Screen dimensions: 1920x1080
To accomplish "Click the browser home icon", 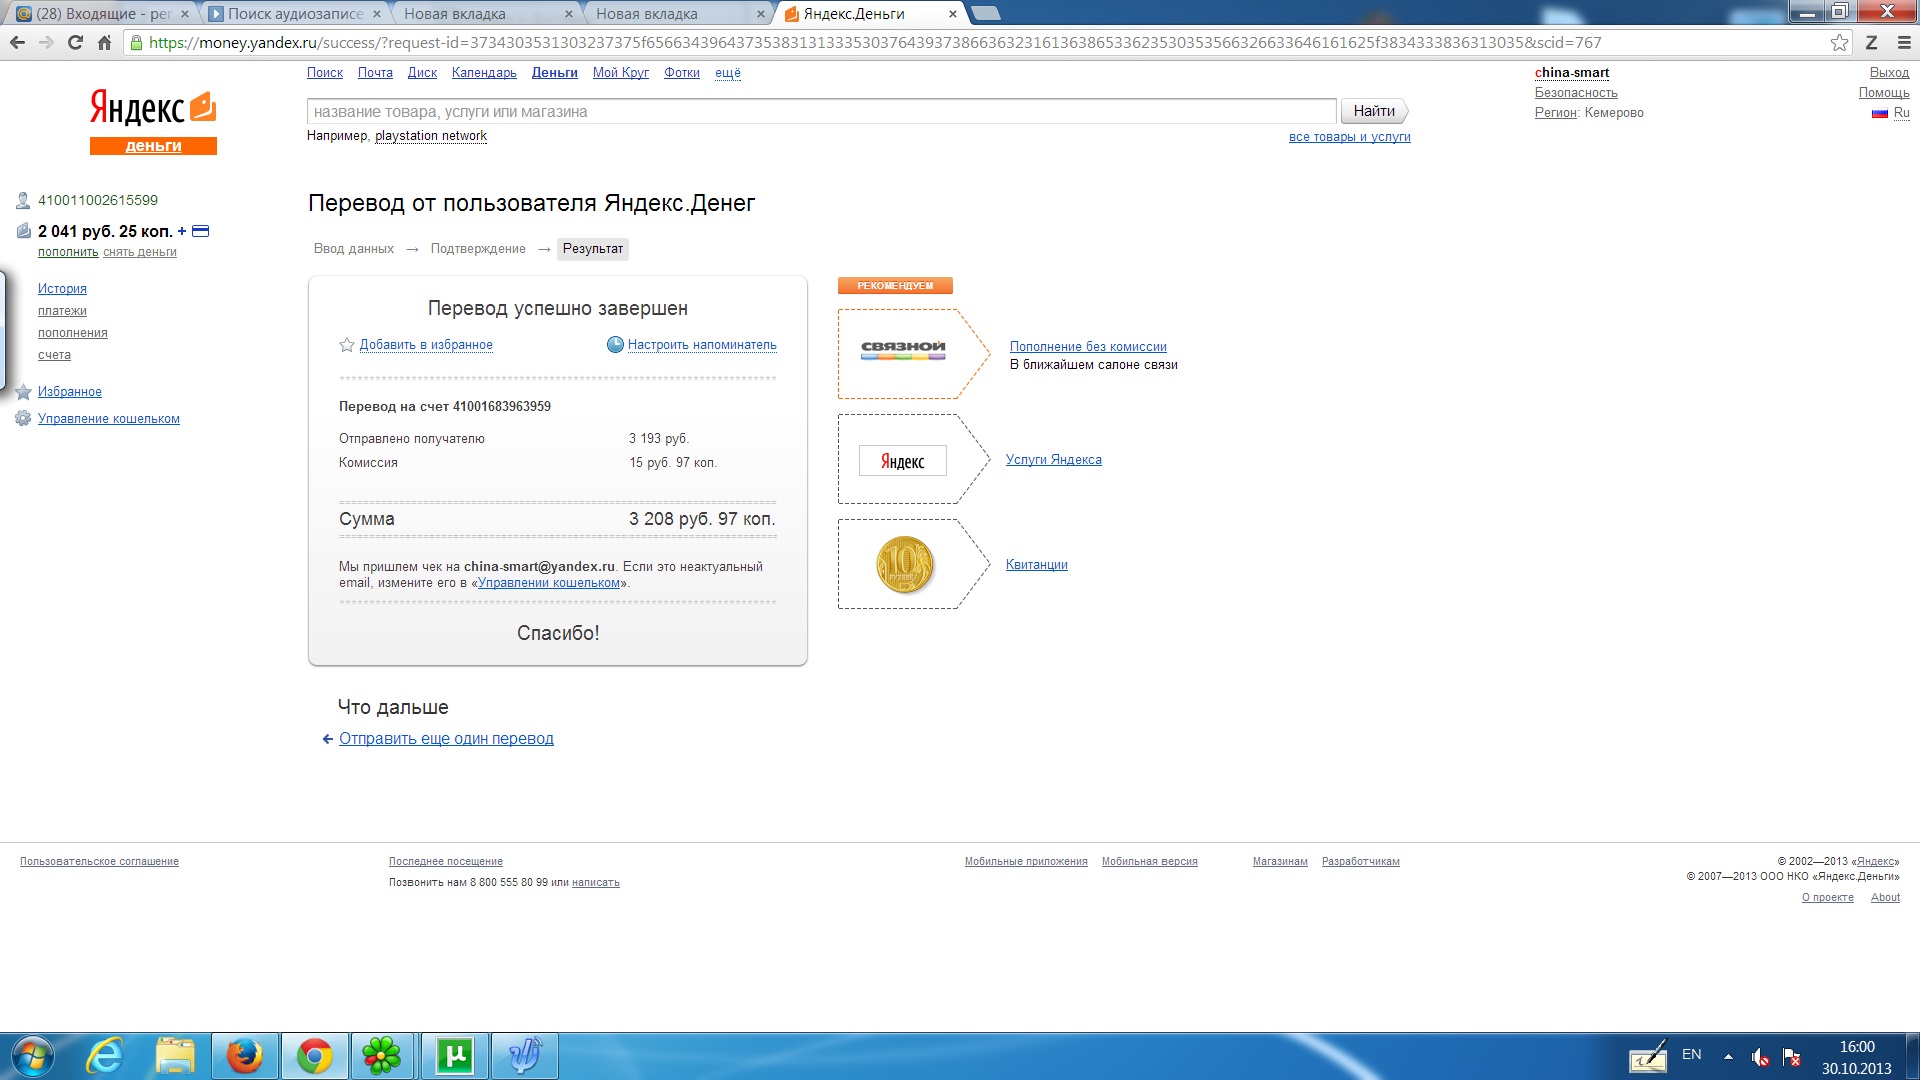I will tap(104, 42).
